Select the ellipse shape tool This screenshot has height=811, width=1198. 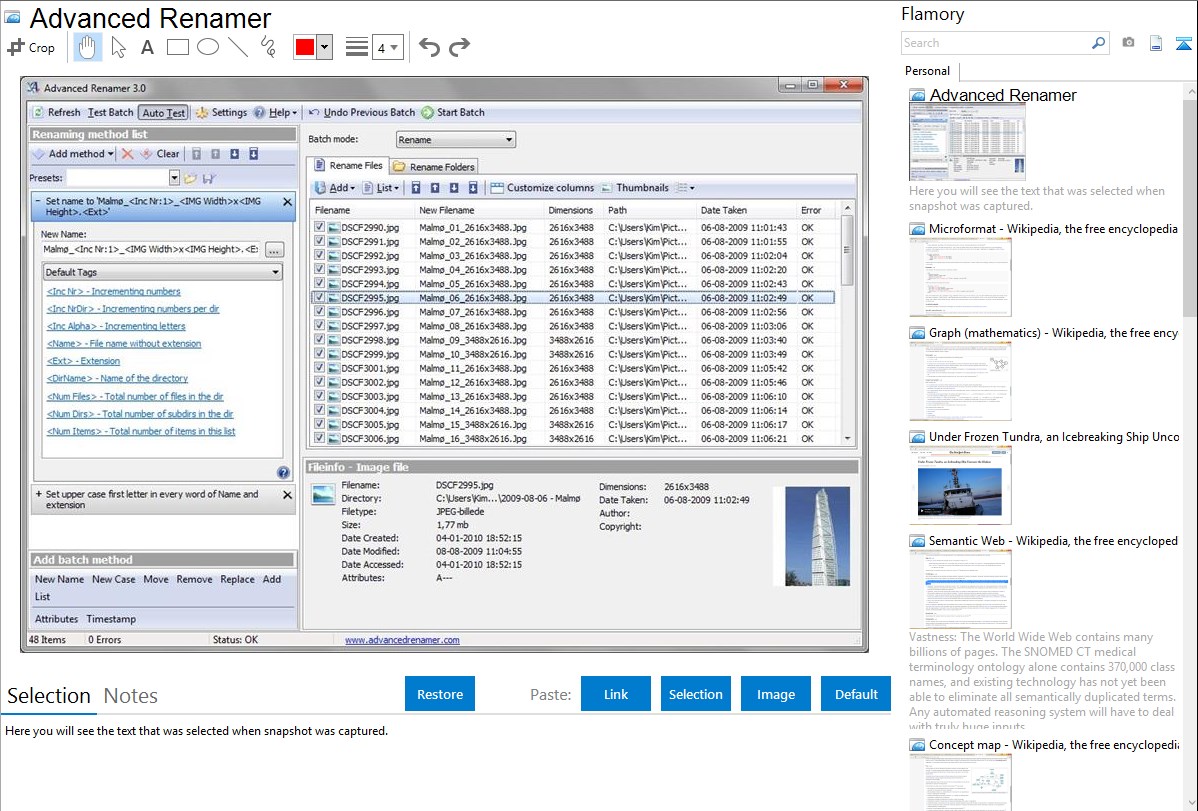click(208, 47)
